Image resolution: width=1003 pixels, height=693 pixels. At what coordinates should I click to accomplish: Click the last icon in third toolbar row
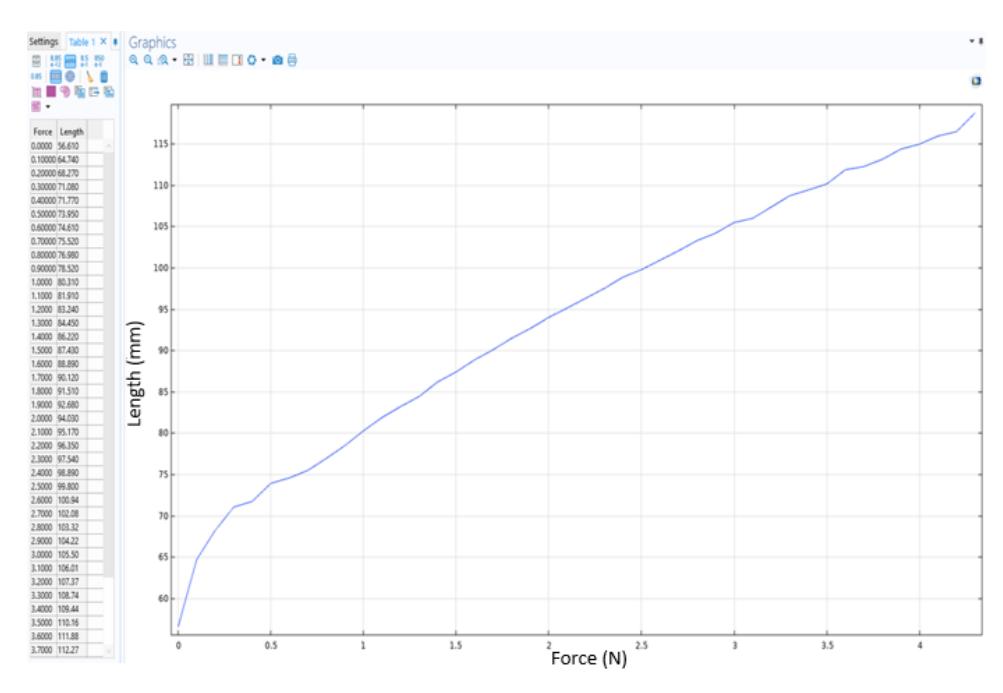(x=109, y=92)
